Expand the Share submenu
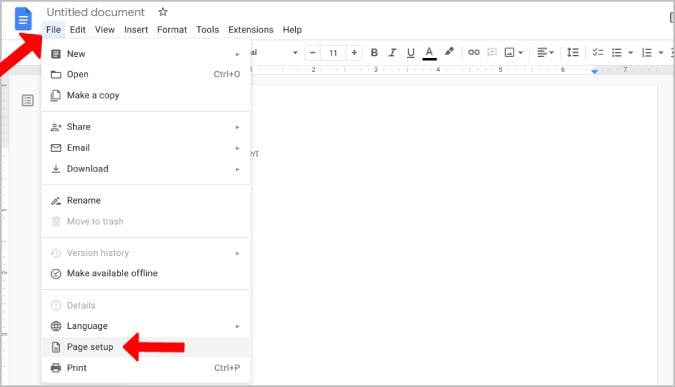 coord(146,127)
